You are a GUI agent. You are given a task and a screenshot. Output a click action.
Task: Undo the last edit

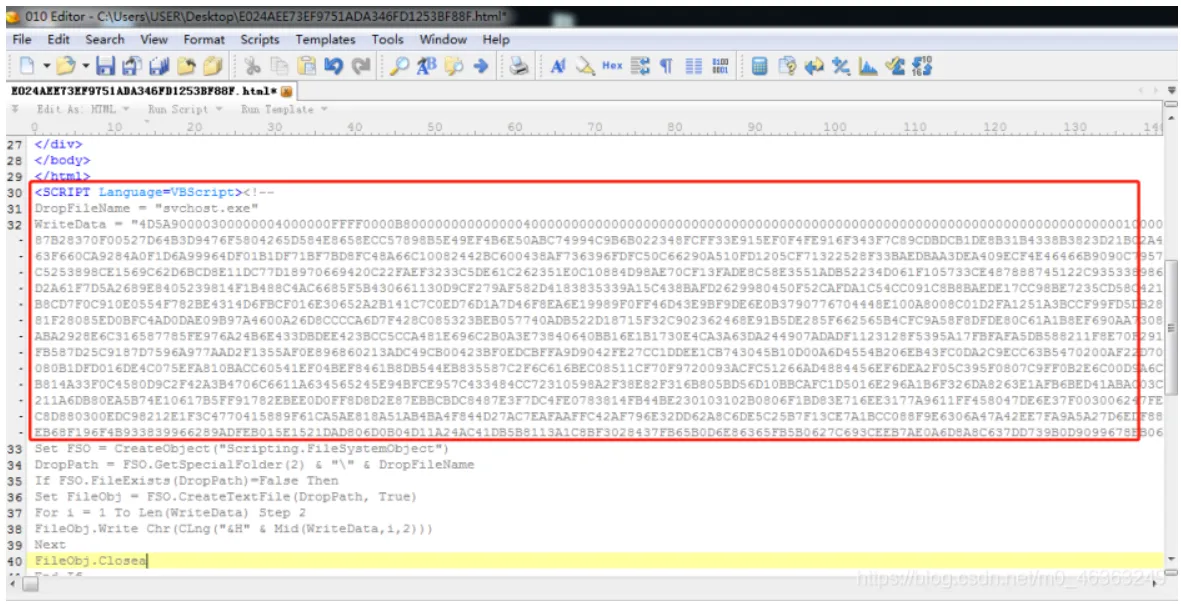click(334, 66)
